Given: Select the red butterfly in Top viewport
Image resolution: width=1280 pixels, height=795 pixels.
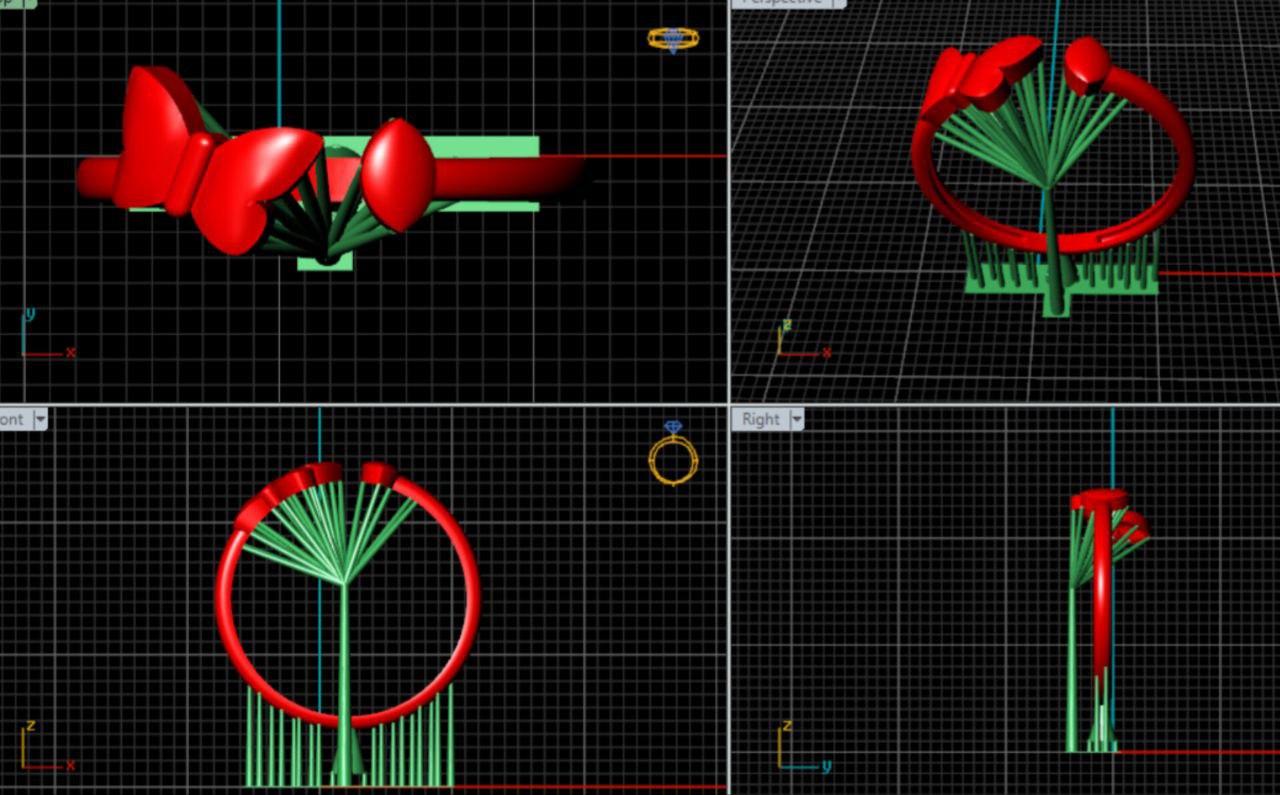Looking at the screenshot, I should 215,160.
